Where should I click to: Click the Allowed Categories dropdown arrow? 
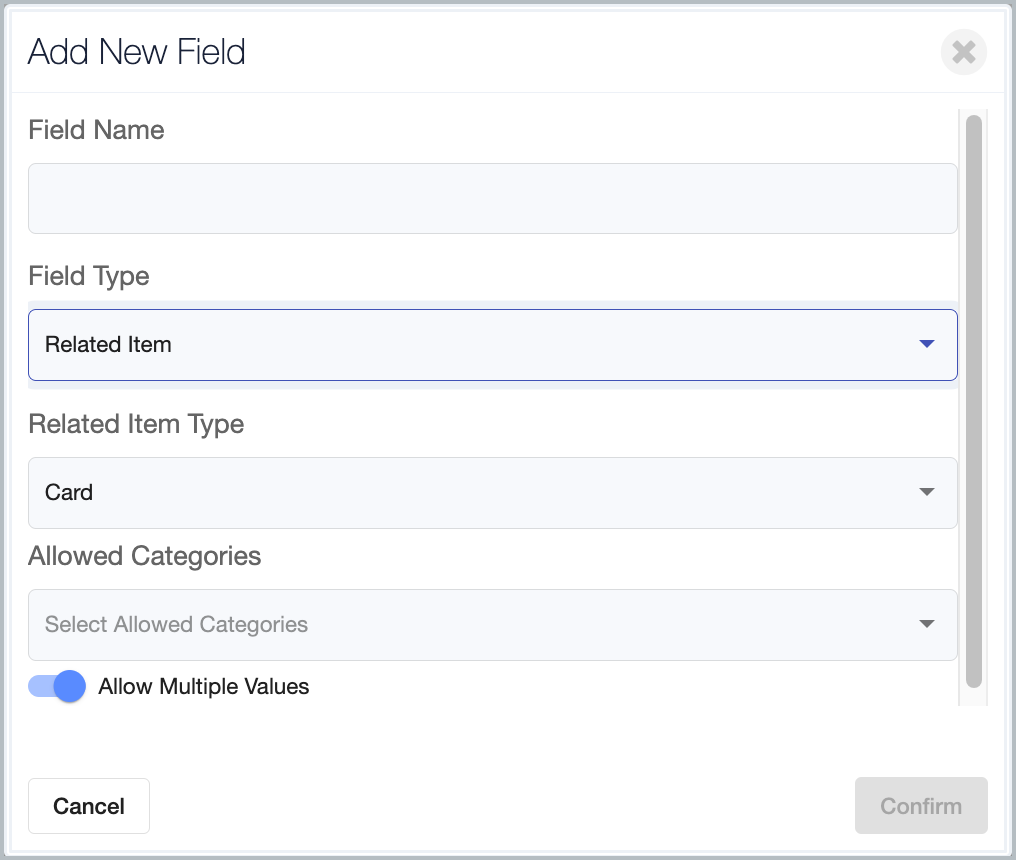click(926, 625)
